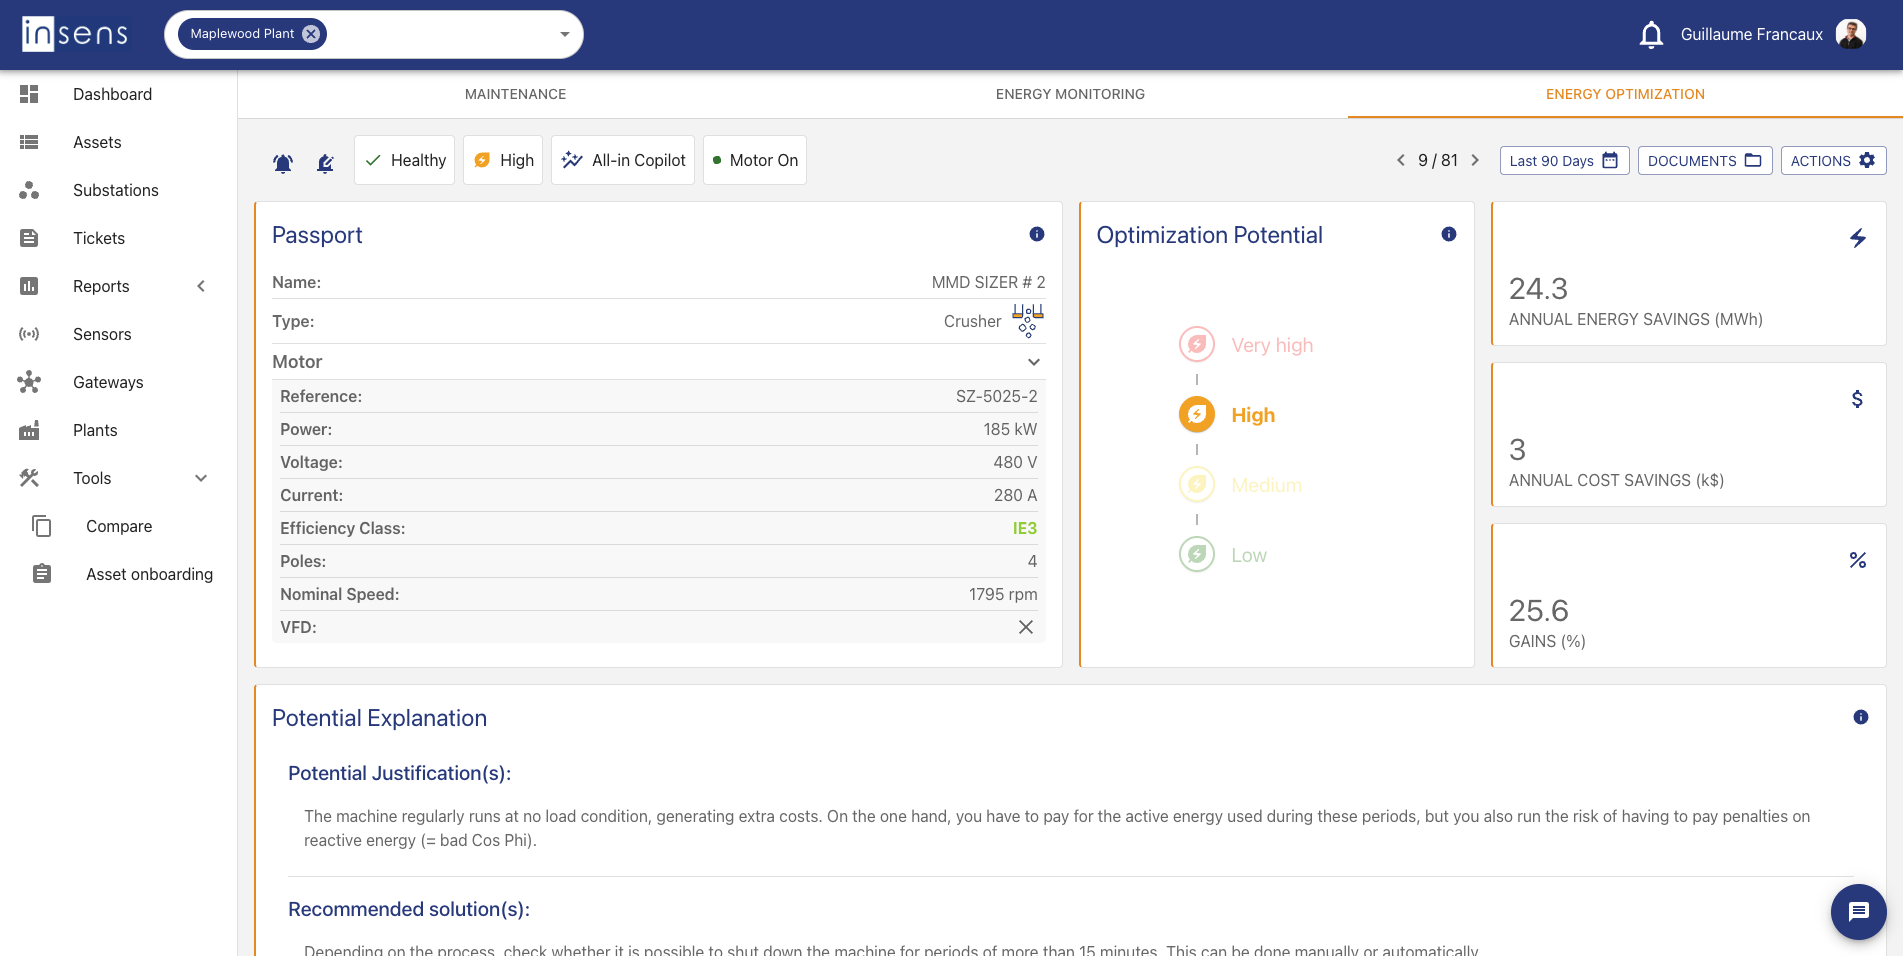Select the Medium potential level
1903x956 pixels.
coord(1240,485)
